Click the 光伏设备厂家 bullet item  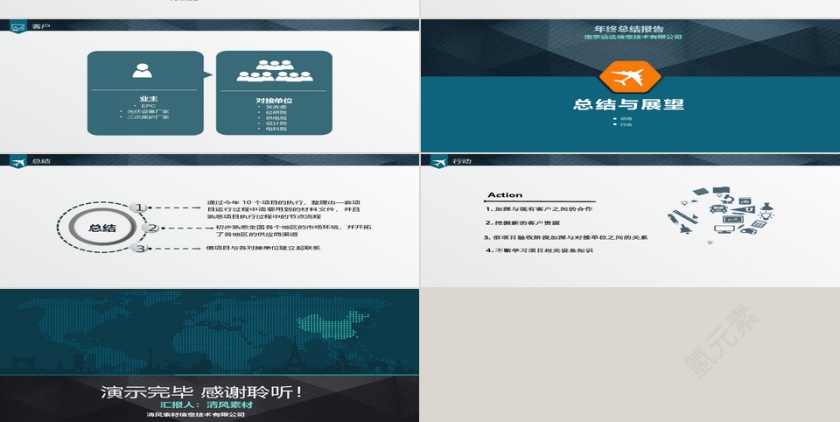coord(148,111)
